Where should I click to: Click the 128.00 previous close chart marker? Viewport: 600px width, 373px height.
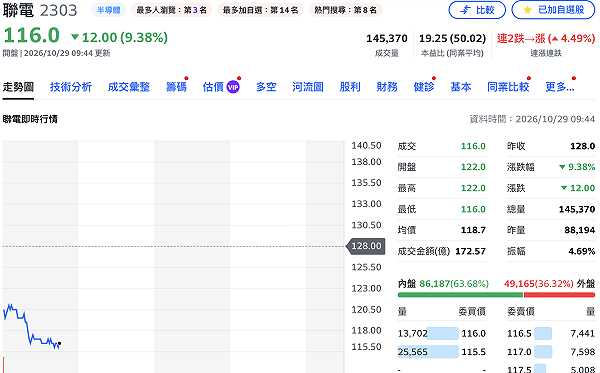point(366,246)
